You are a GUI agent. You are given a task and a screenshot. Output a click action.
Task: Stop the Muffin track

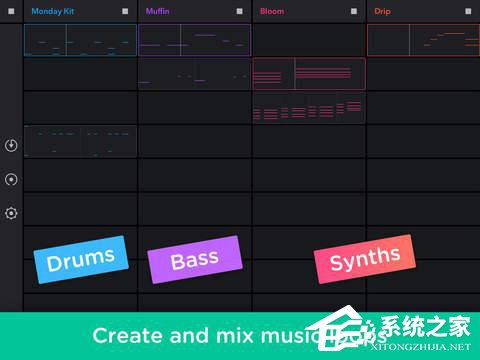click(x=239, y=11)
